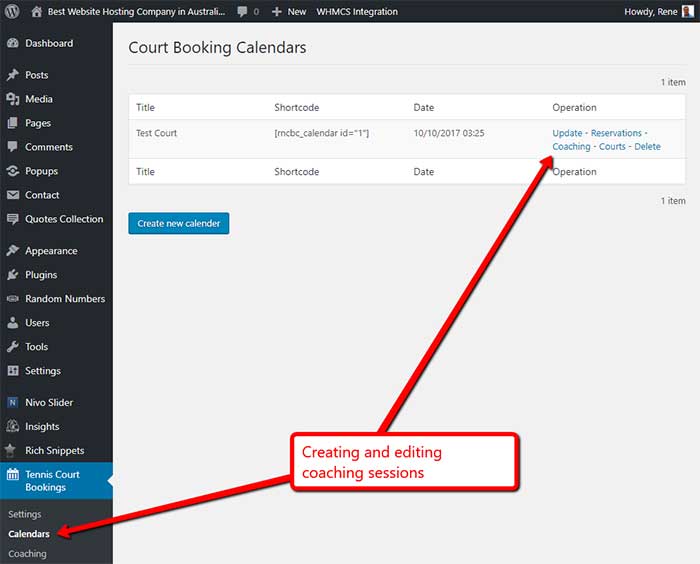This screenshot has height=564, width=700.
Task: Open the Media library icon
Action: (13, 99)
